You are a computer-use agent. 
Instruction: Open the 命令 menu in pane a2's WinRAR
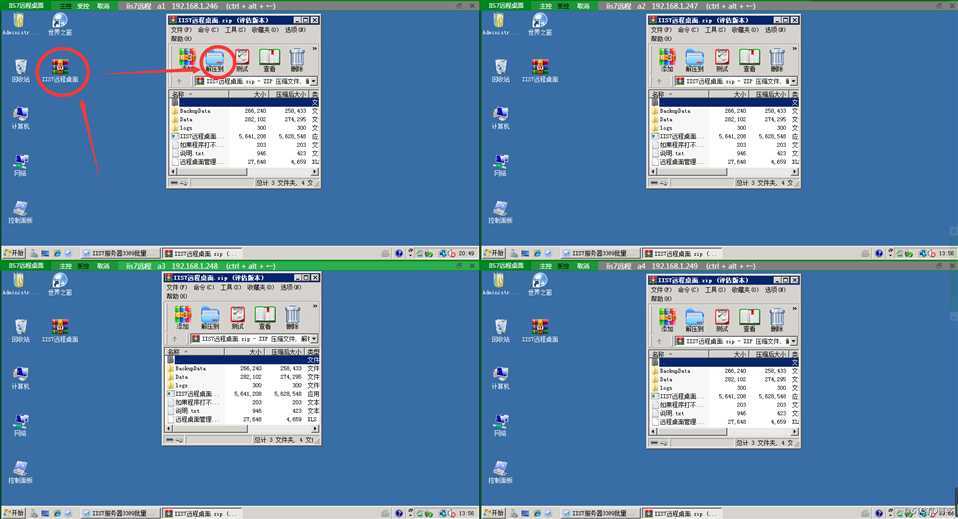tap(687, 29)
